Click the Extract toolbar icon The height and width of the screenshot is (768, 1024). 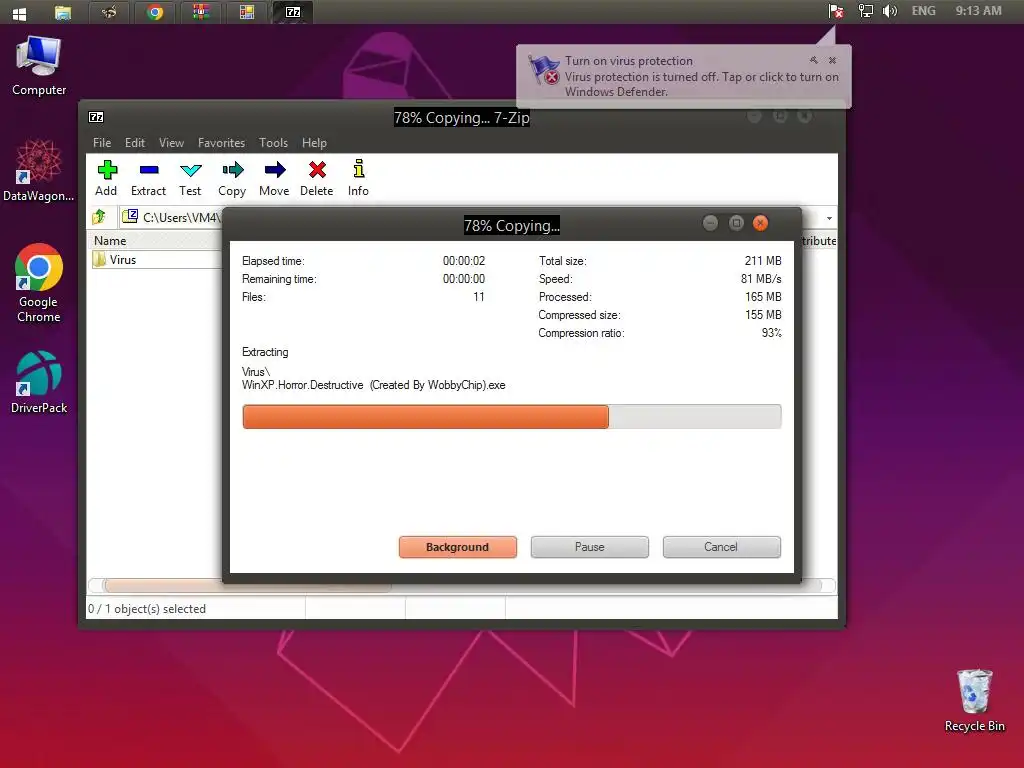click(149, 171)
